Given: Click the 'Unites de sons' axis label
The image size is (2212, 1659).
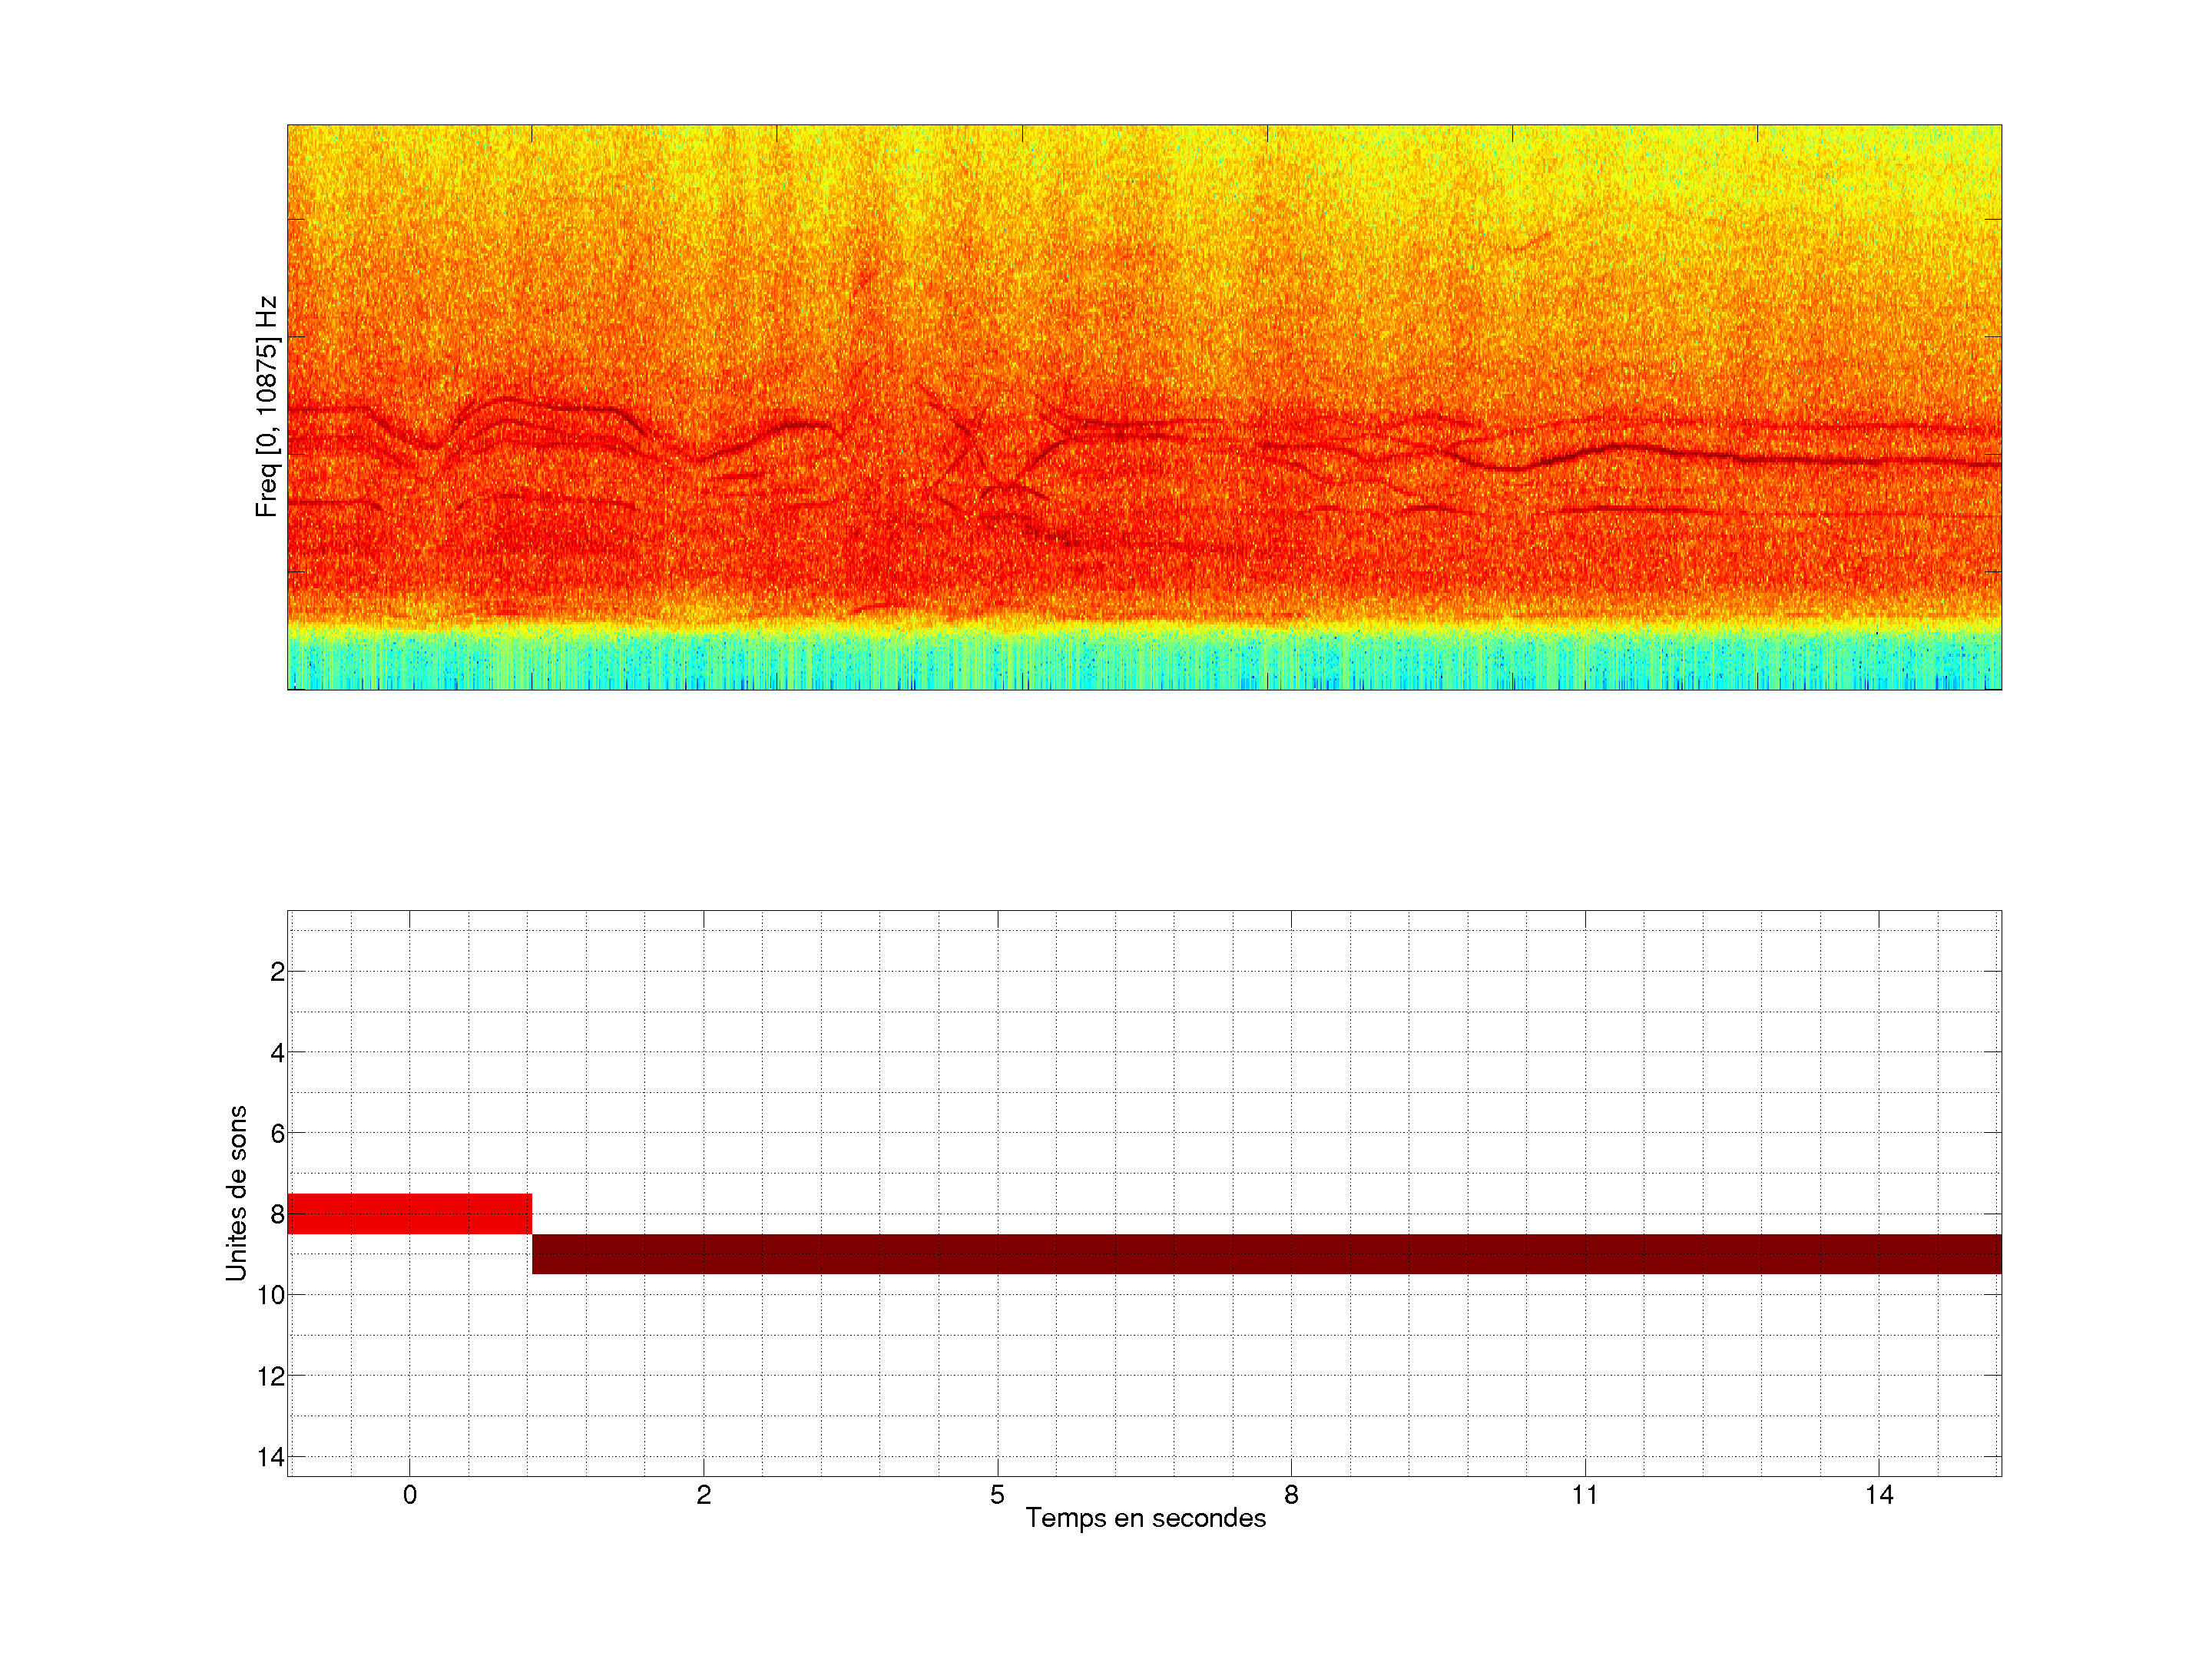Looking at the screenshot, I should pos(236,1193).
